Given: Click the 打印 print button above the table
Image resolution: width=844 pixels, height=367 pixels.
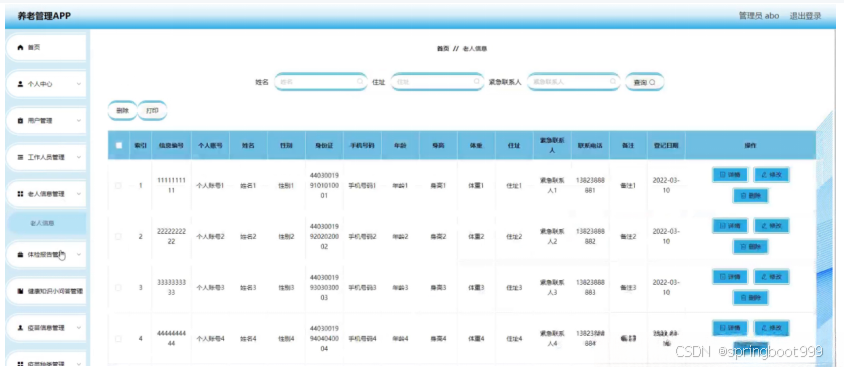Looking at the screenshot, I should (x=152, y=110).
